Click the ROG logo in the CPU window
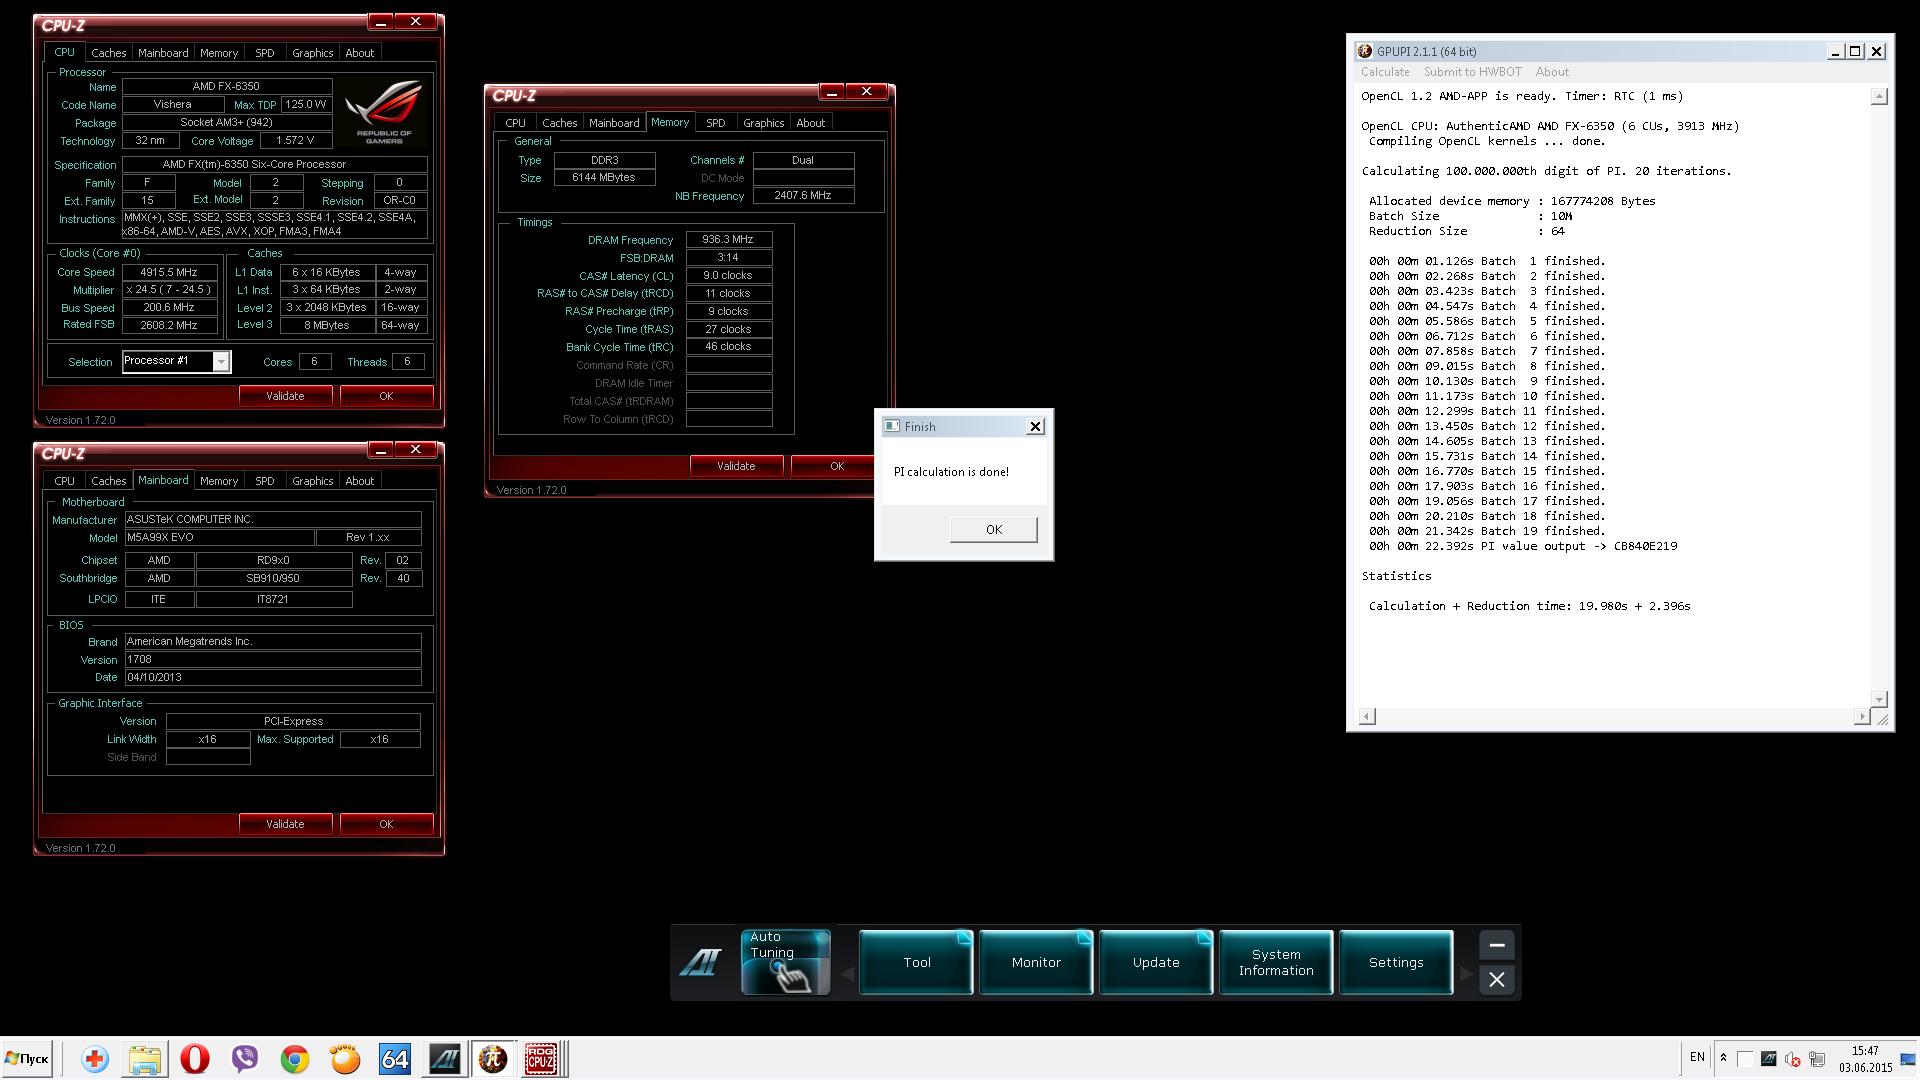The height and width of the screenshot is (1080, 1920). (384, 111)
